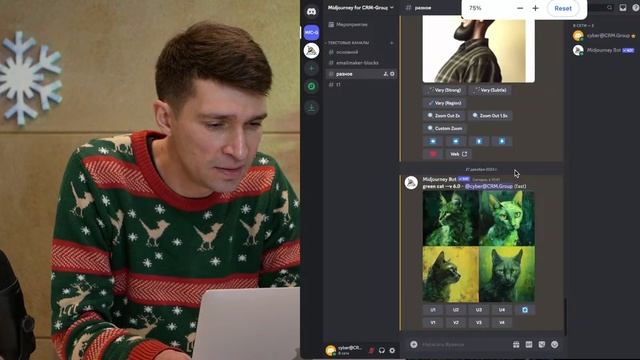Click the Reset zoom button
The image size is (640, 360).
[563, 8]
